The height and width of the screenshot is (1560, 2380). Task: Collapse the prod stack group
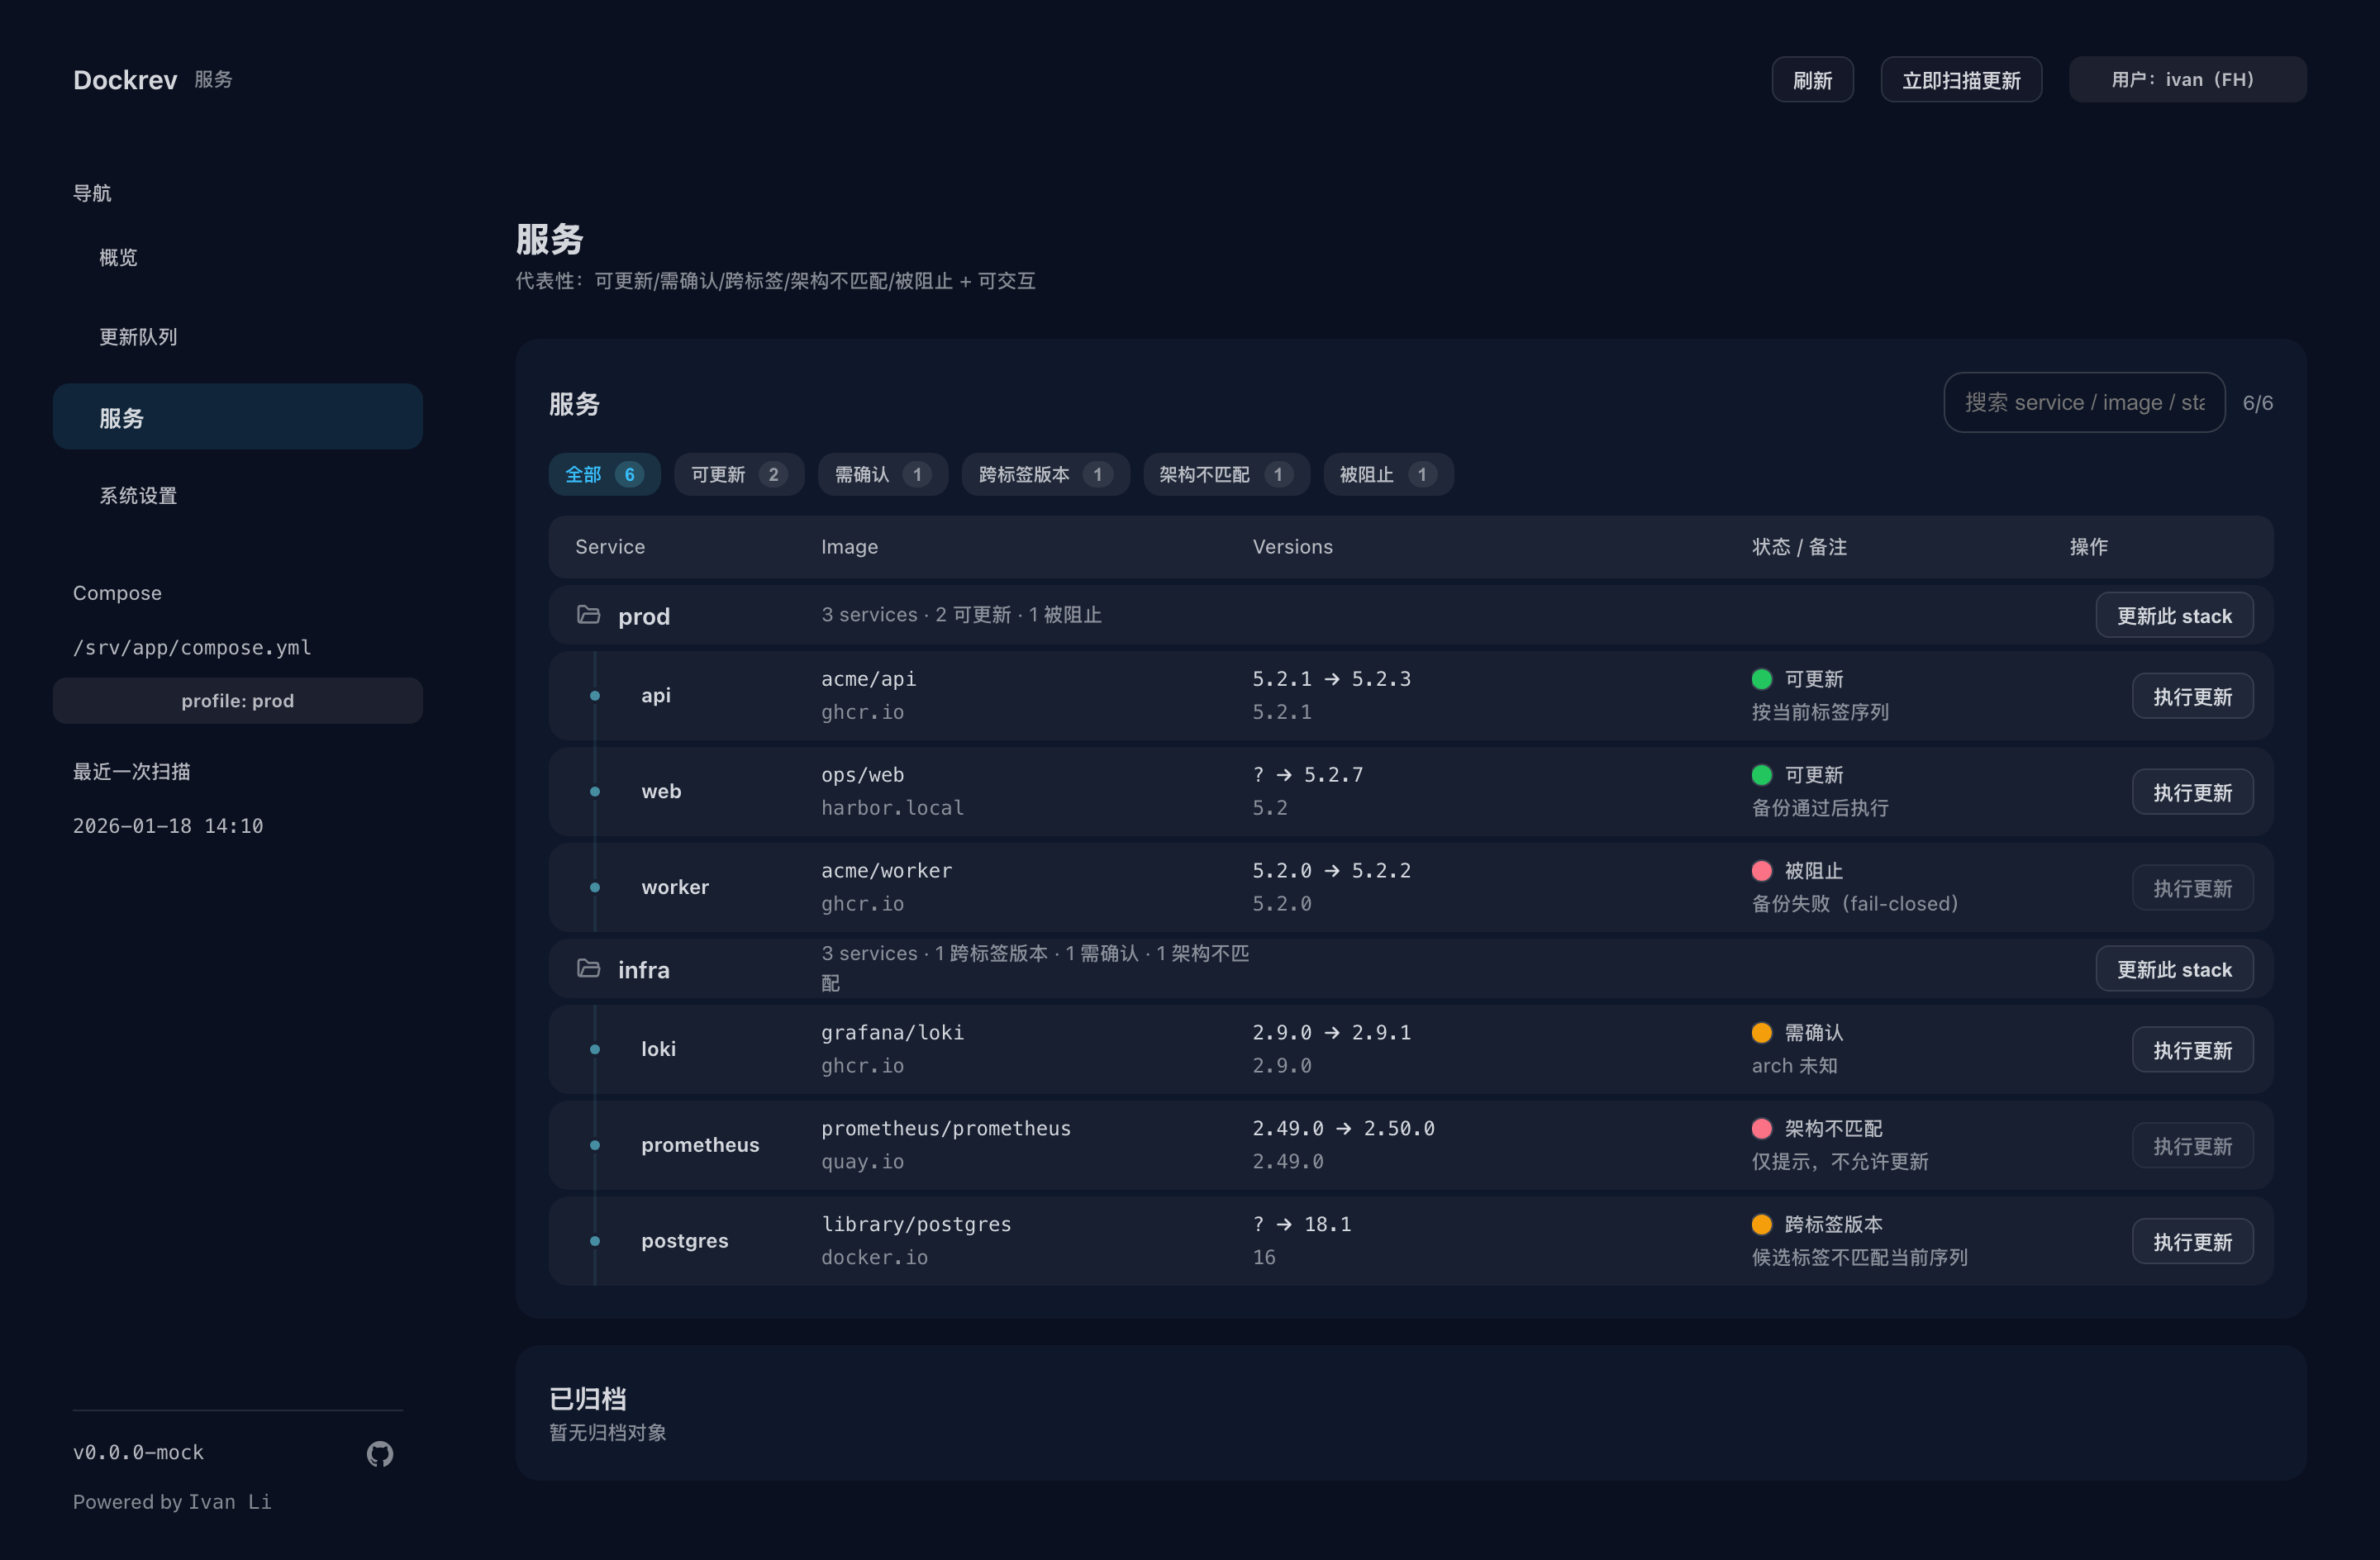[644, 616]
